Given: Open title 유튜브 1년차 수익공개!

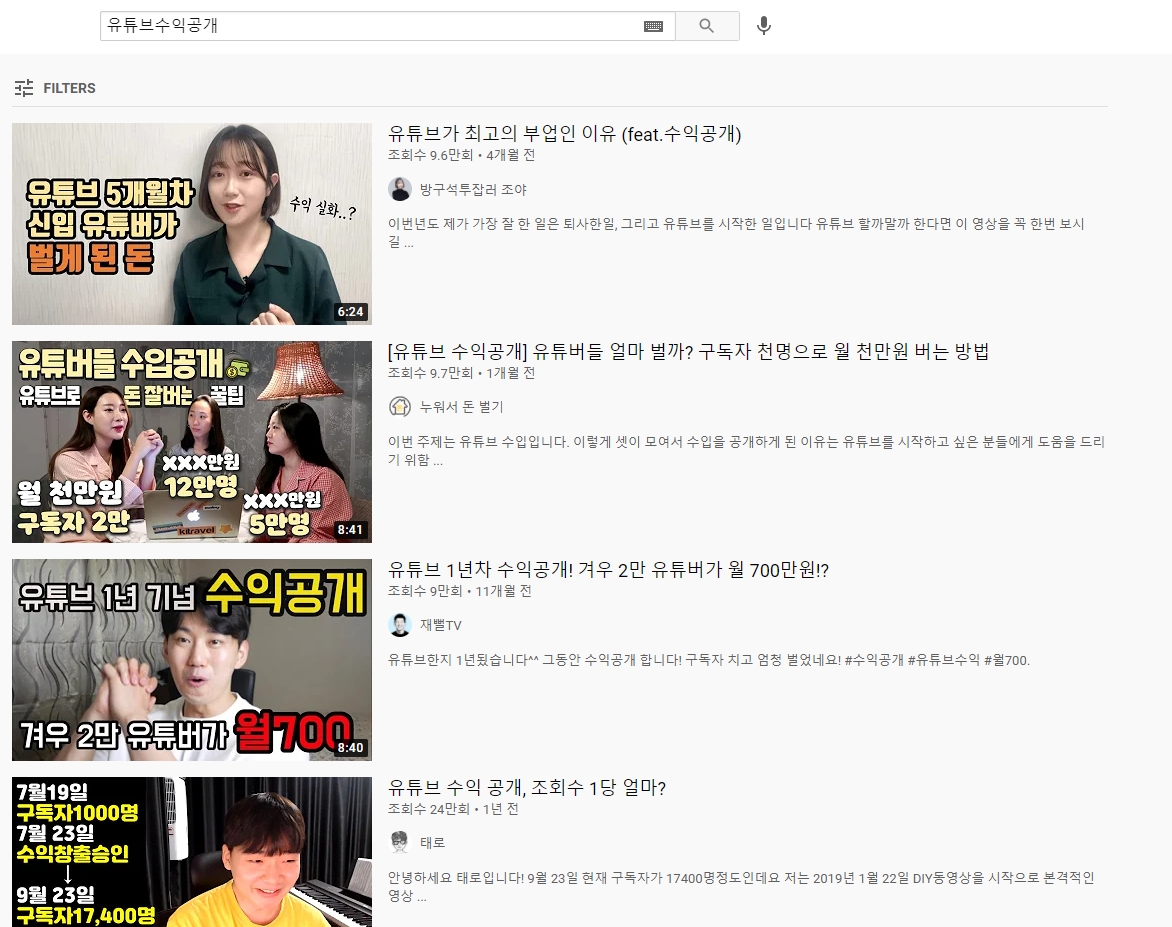Looking at the screenshot, I should pyautogui.click(x=608, y=570).
